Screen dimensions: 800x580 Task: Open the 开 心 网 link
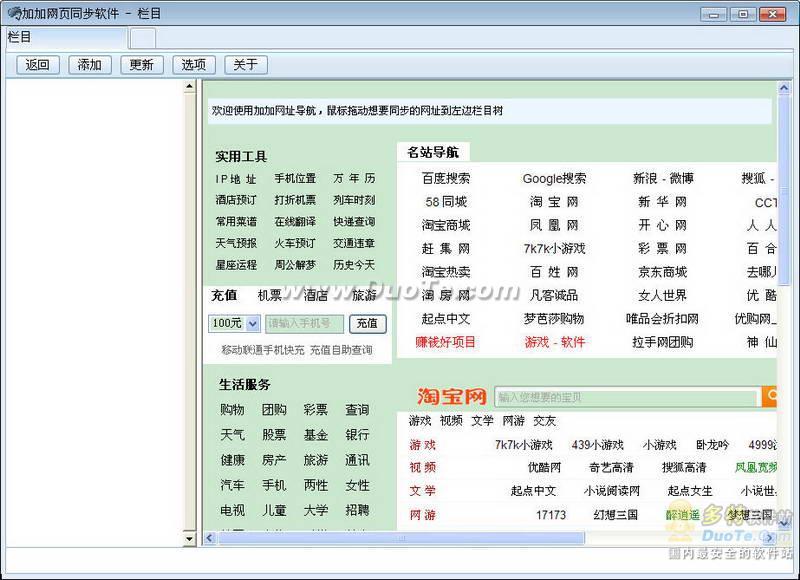[662, 225]
